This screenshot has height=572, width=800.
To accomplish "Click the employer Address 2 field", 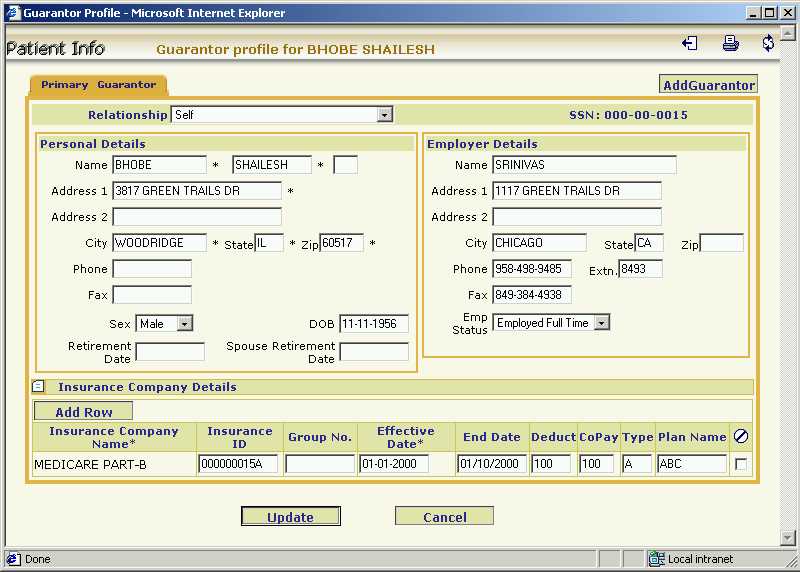I will coord(577,217).
